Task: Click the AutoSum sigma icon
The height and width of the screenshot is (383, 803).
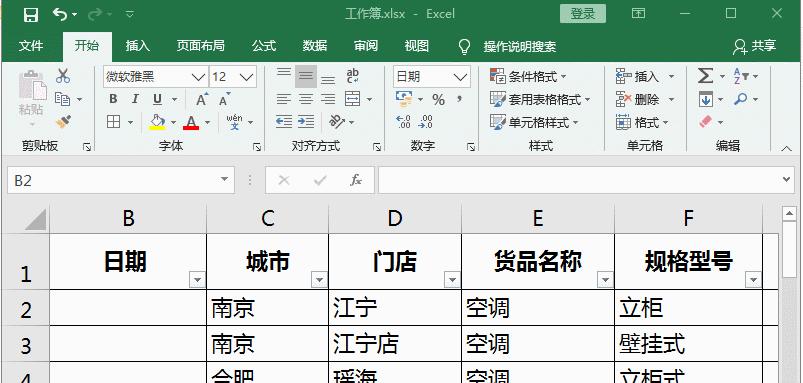Action: (x=705, y=76)
